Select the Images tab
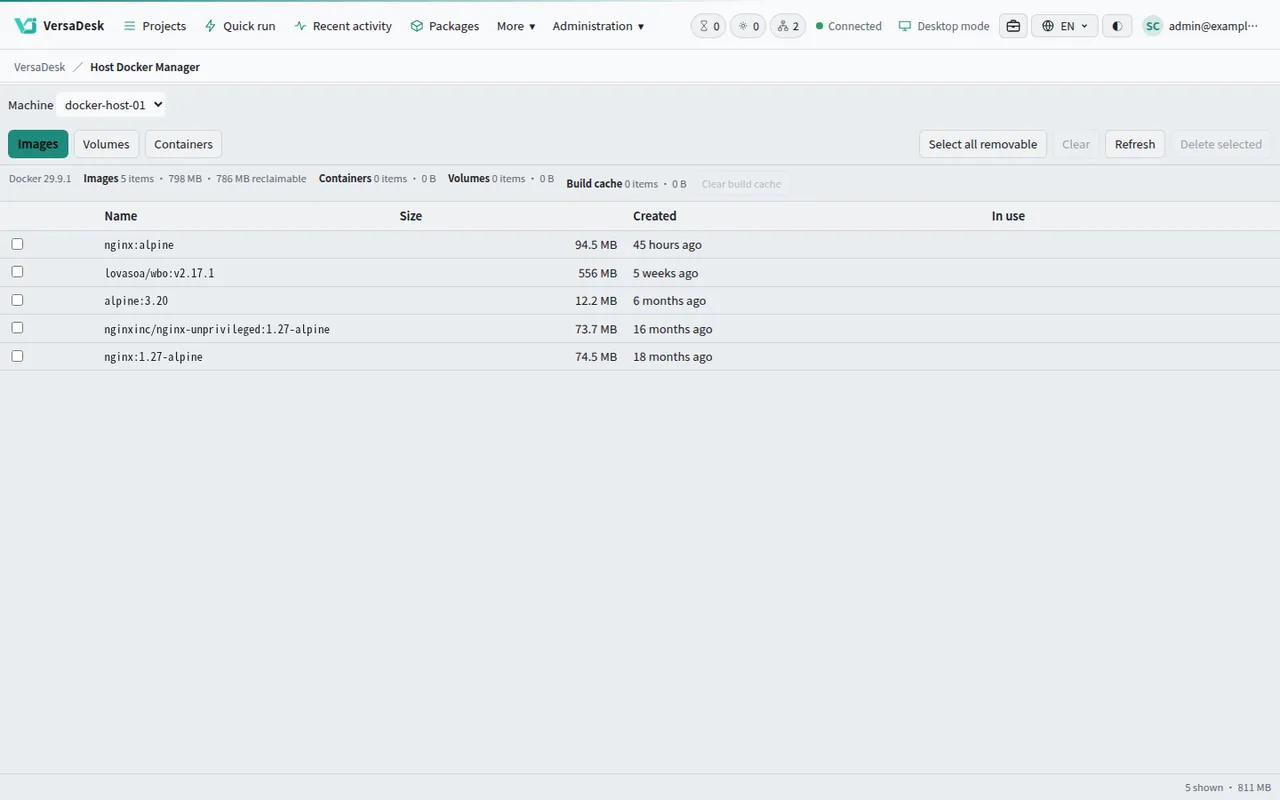This screenshot has height=800, width=1280. point(38,144)
